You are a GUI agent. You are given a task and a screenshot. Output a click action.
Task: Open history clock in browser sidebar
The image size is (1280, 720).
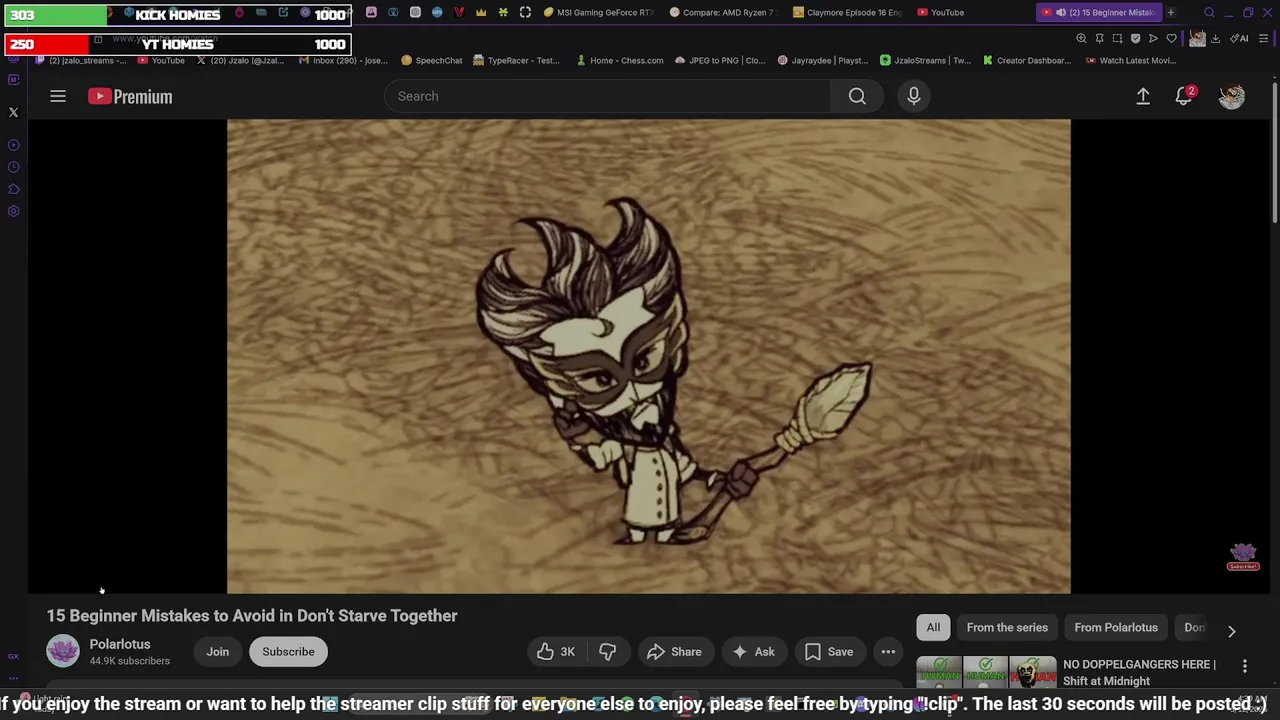[x=14, y=167]
